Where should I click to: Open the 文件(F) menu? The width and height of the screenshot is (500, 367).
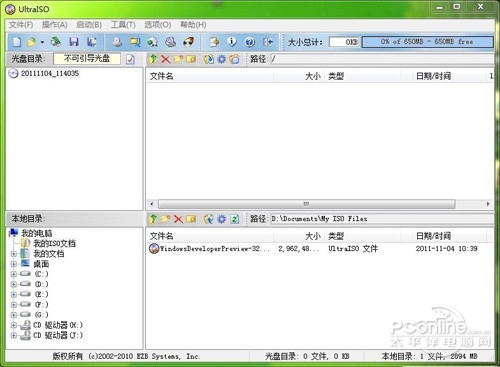pyautogui.click(x=21, y=25)
